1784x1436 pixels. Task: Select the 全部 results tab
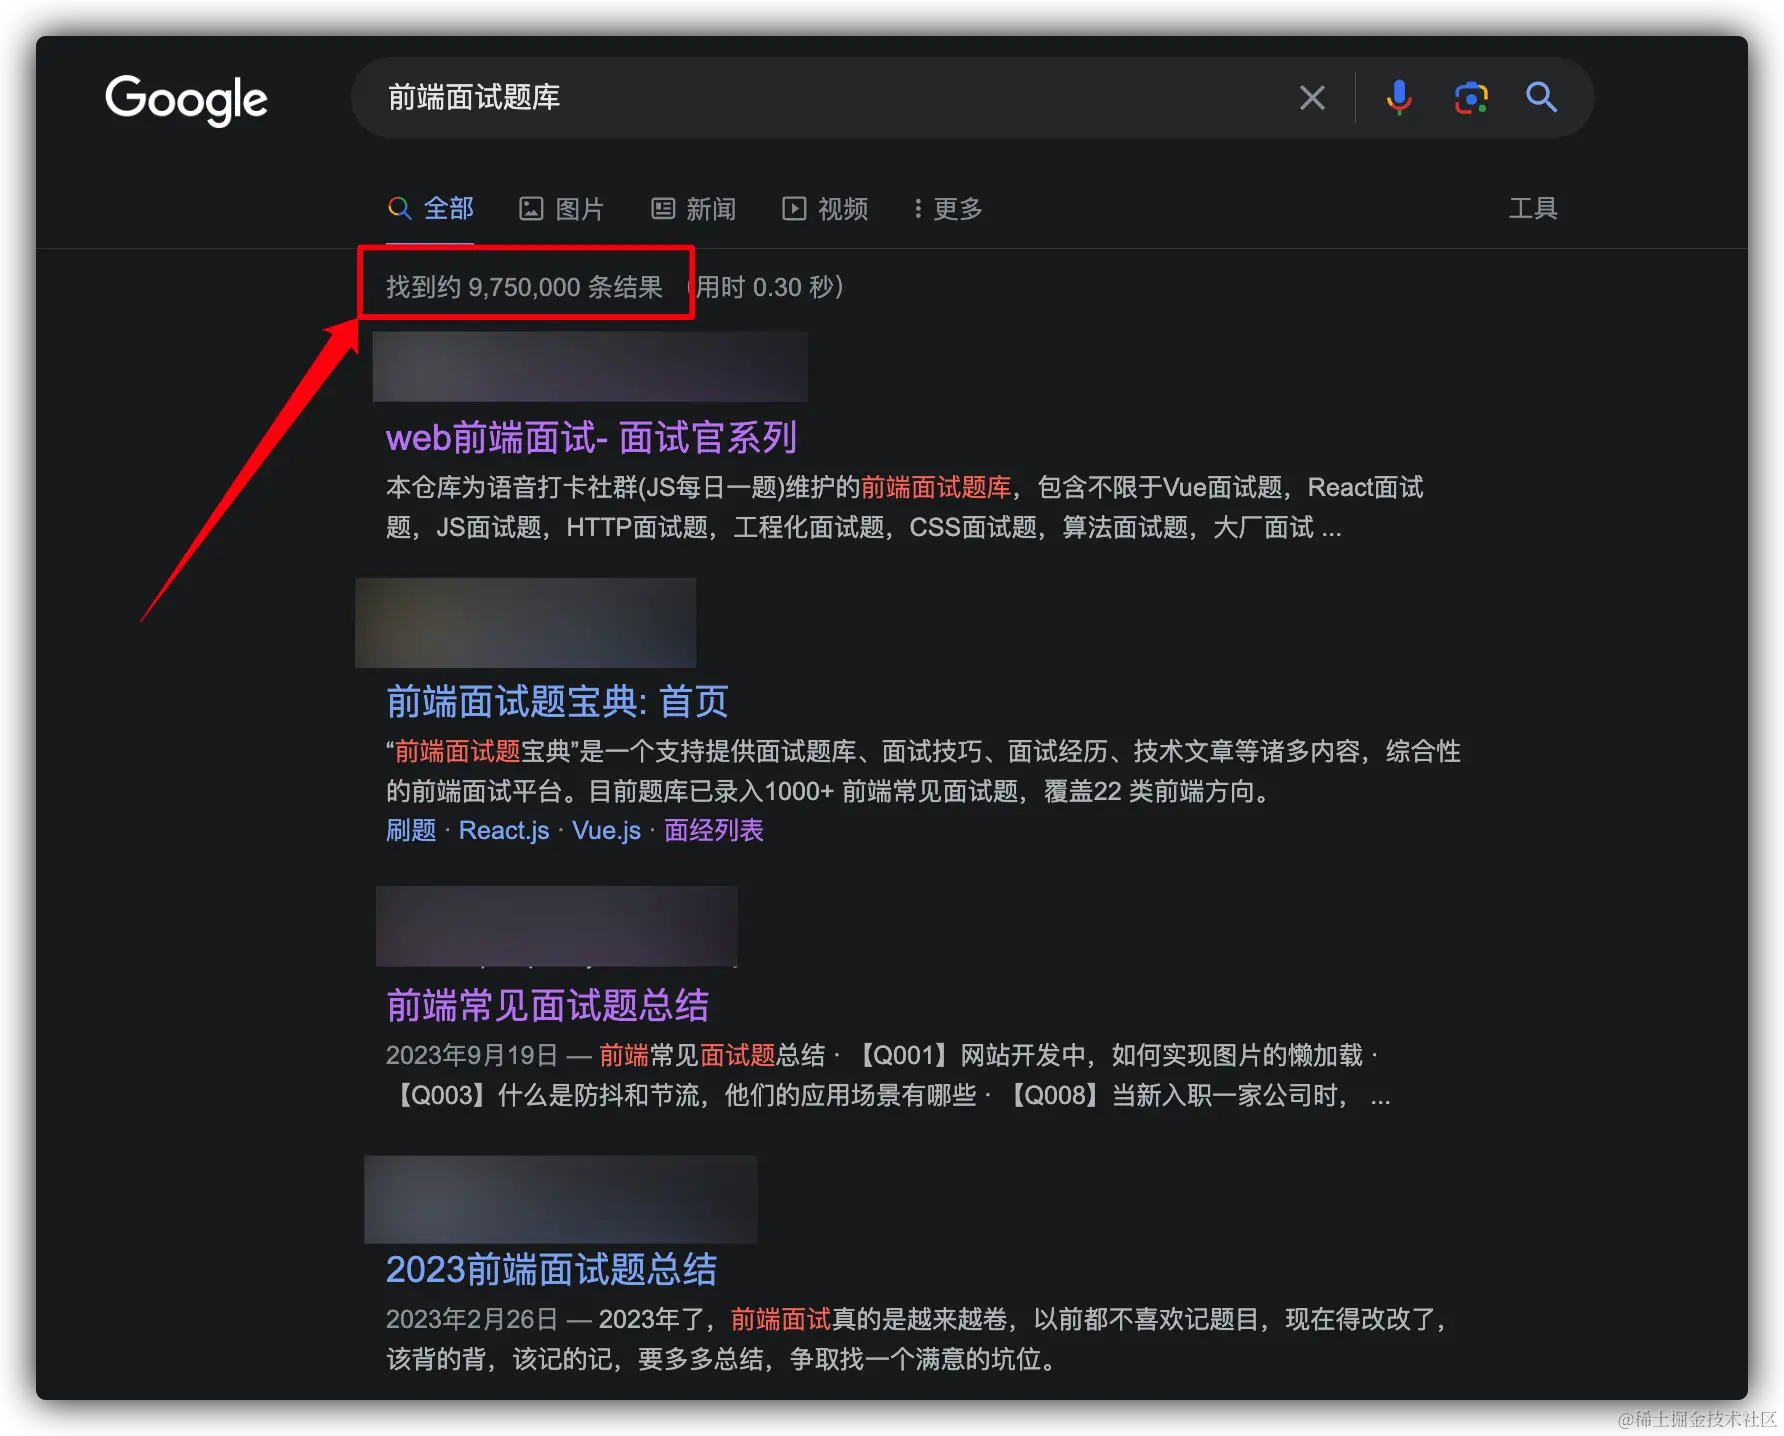pos(431,208)
